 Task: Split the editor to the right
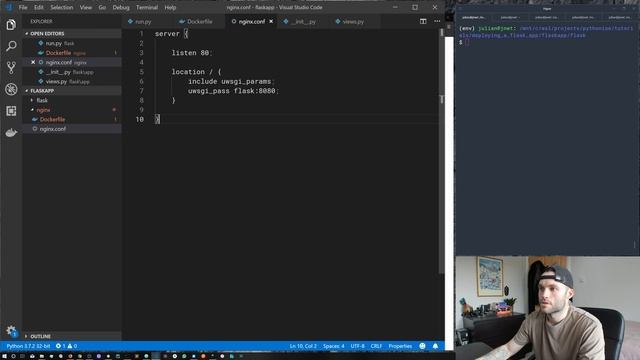423,21
